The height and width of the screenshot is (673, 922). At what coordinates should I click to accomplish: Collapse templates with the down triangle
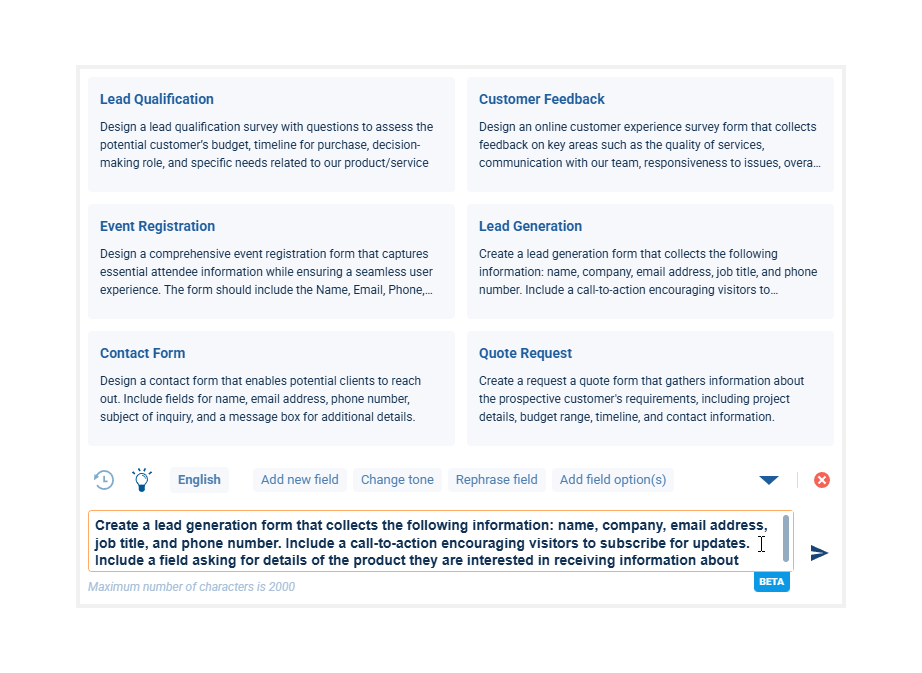[x=769, y=480]
